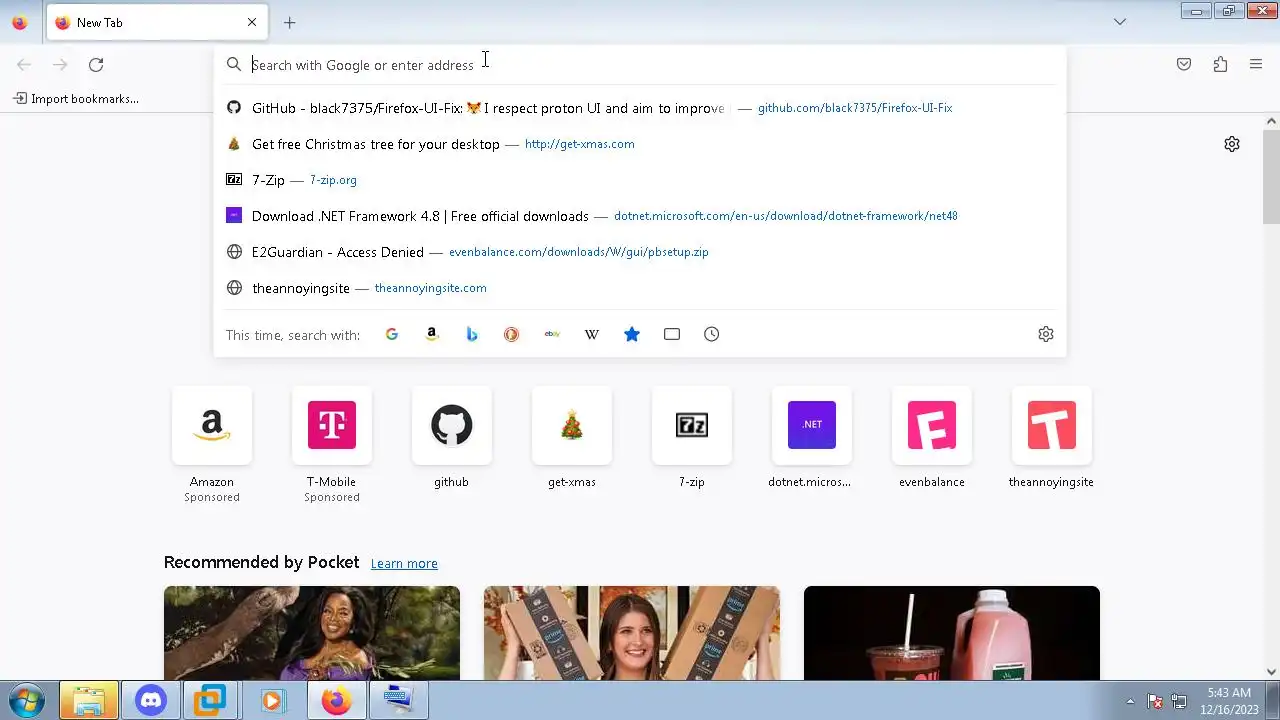Search history using the clock icon
The width and height of the screenshot is (1280, 720).
[x=712, y=334]
